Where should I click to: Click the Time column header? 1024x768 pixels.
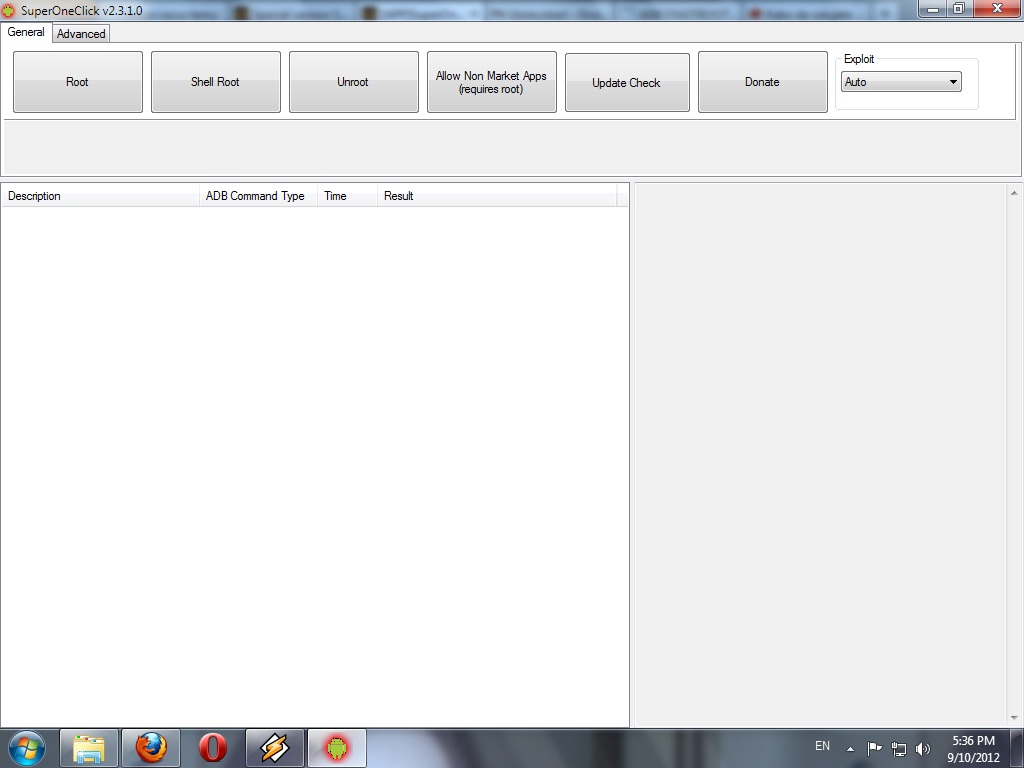[347, 196]
